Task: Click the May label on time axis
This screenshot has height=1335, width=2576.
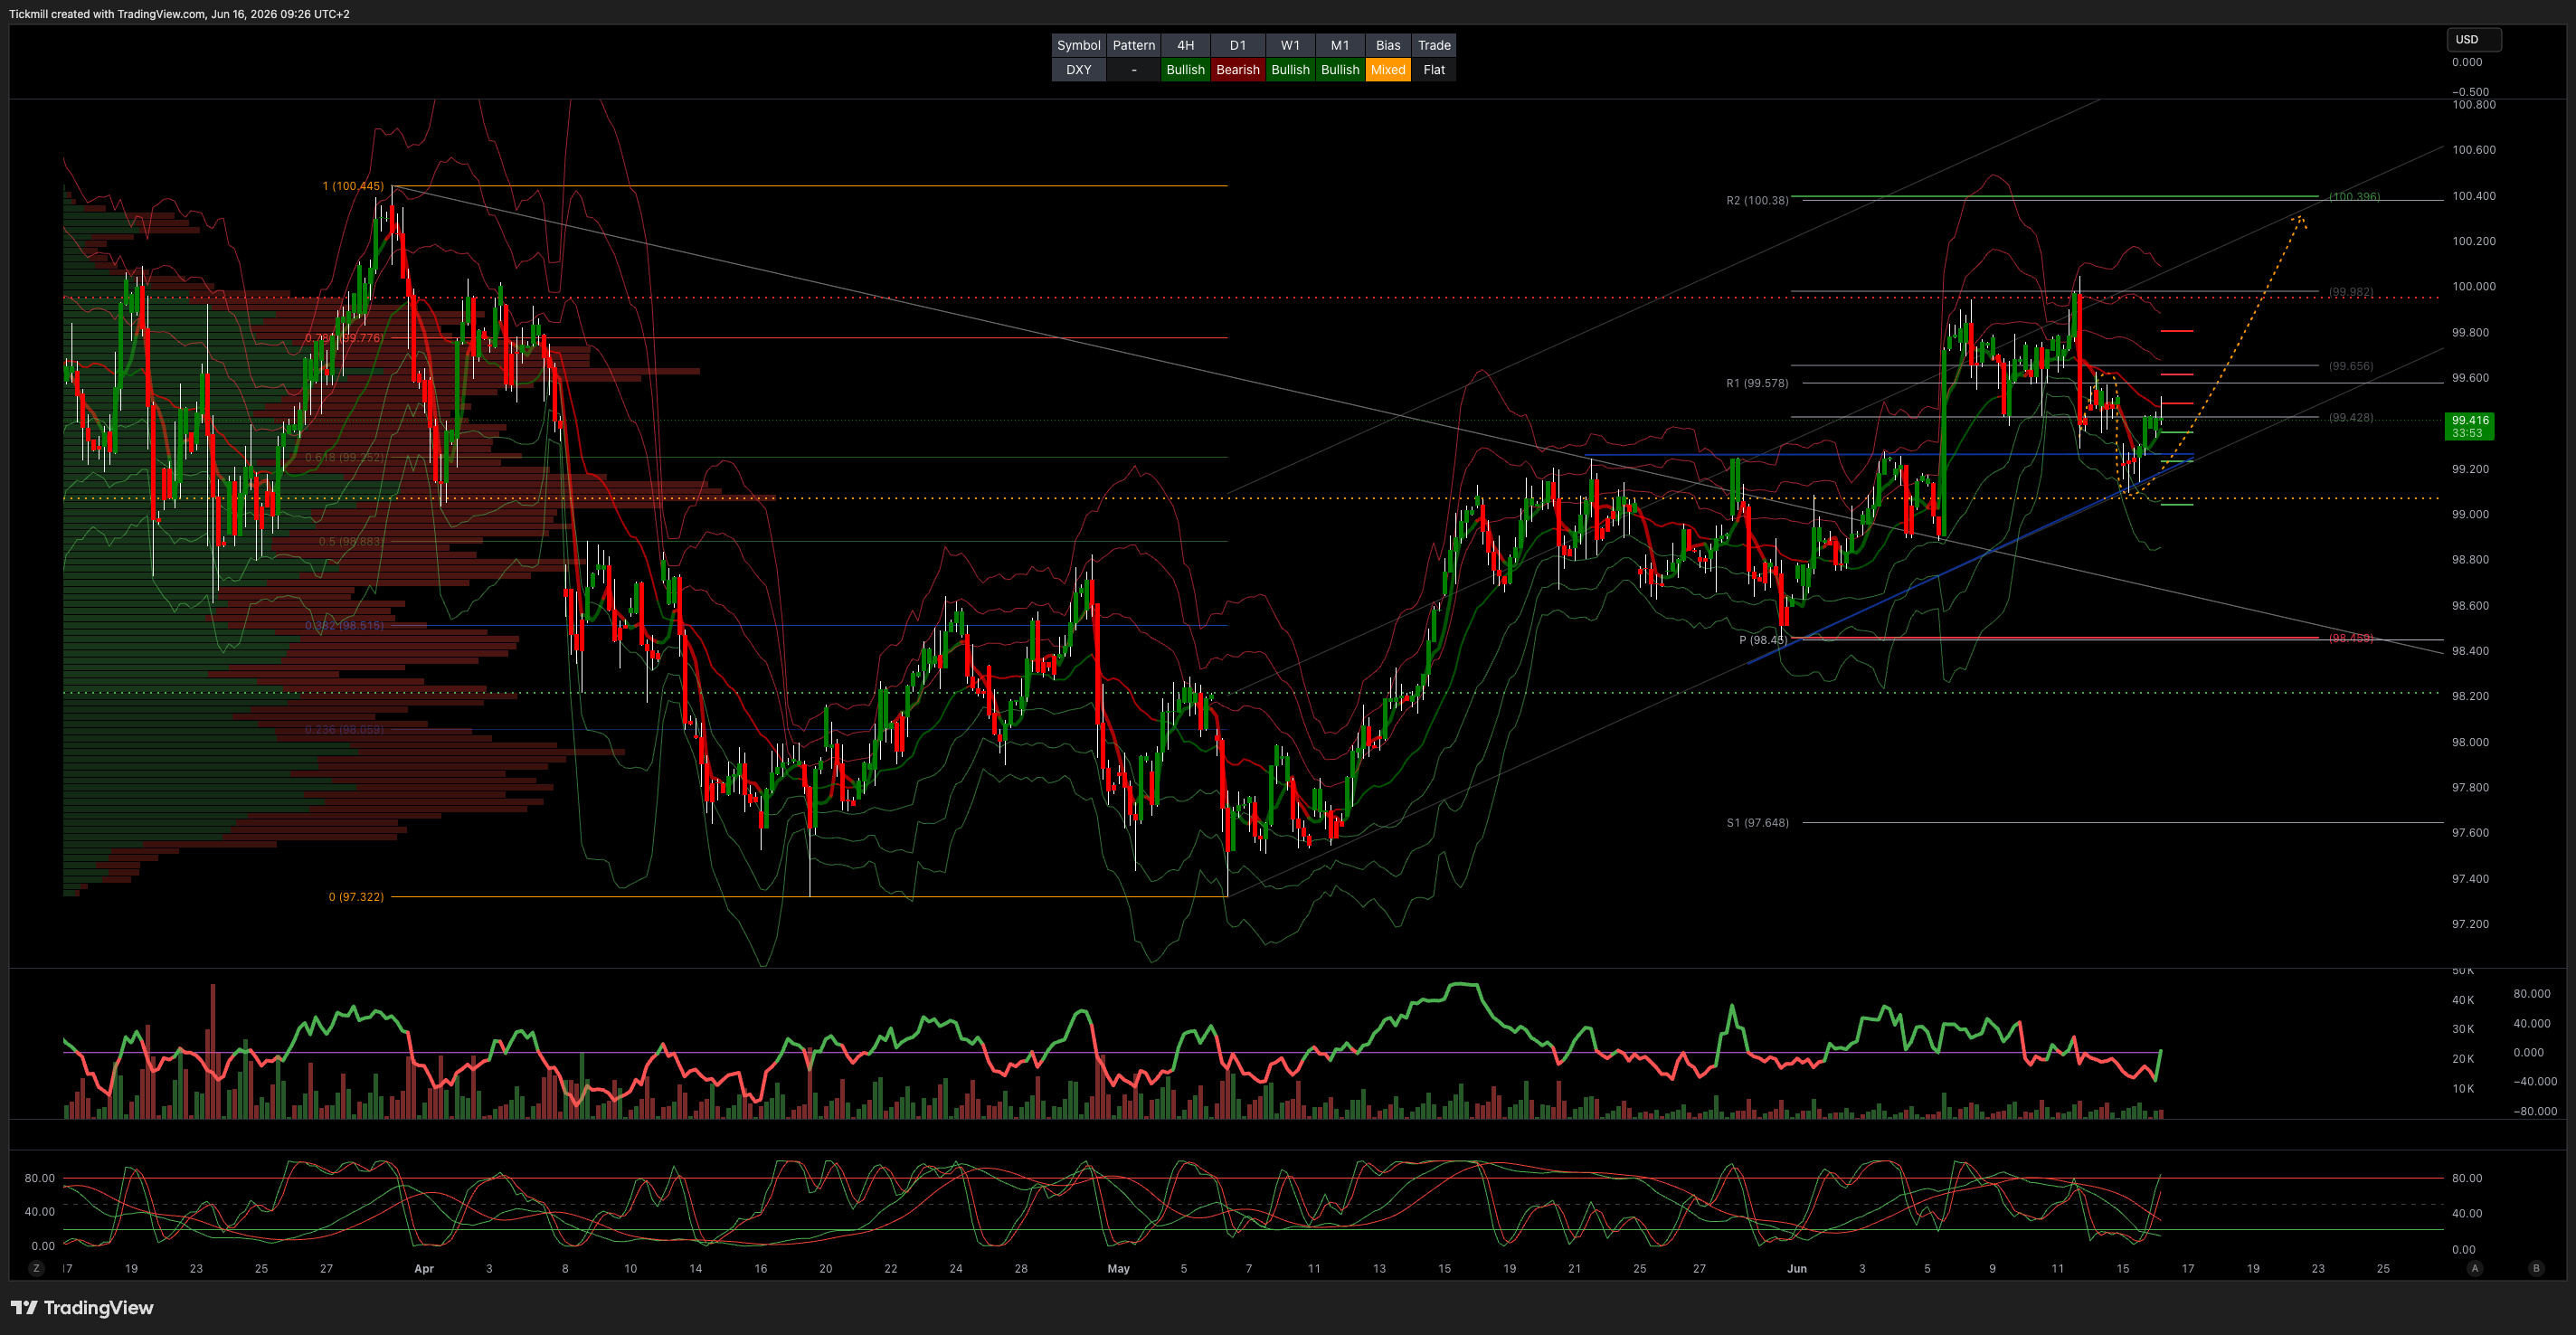Action: 1118,1268
